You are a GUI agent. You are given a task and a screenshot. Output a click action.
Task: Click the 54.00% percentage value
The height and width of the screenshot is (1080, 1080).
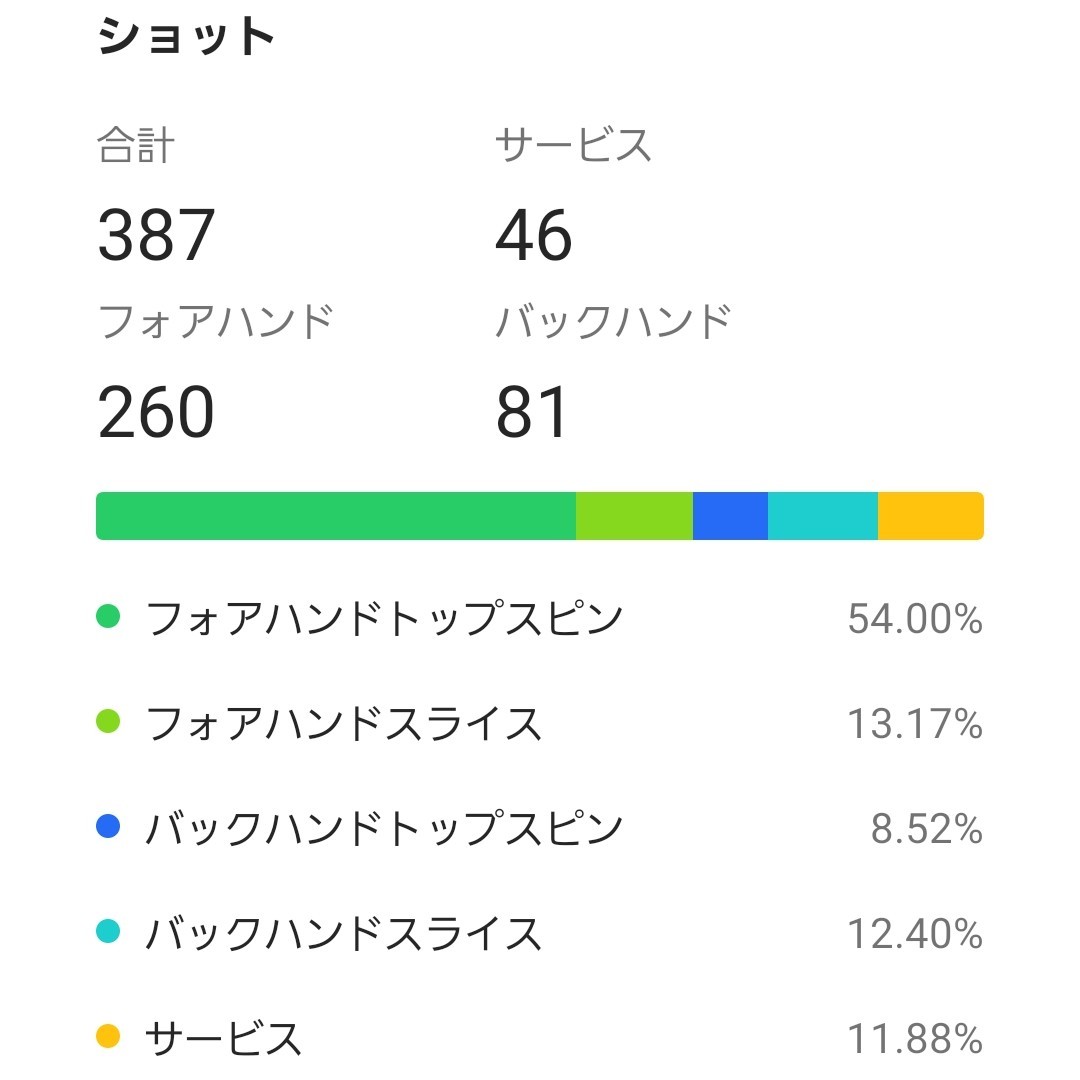[x=915, y=620]
